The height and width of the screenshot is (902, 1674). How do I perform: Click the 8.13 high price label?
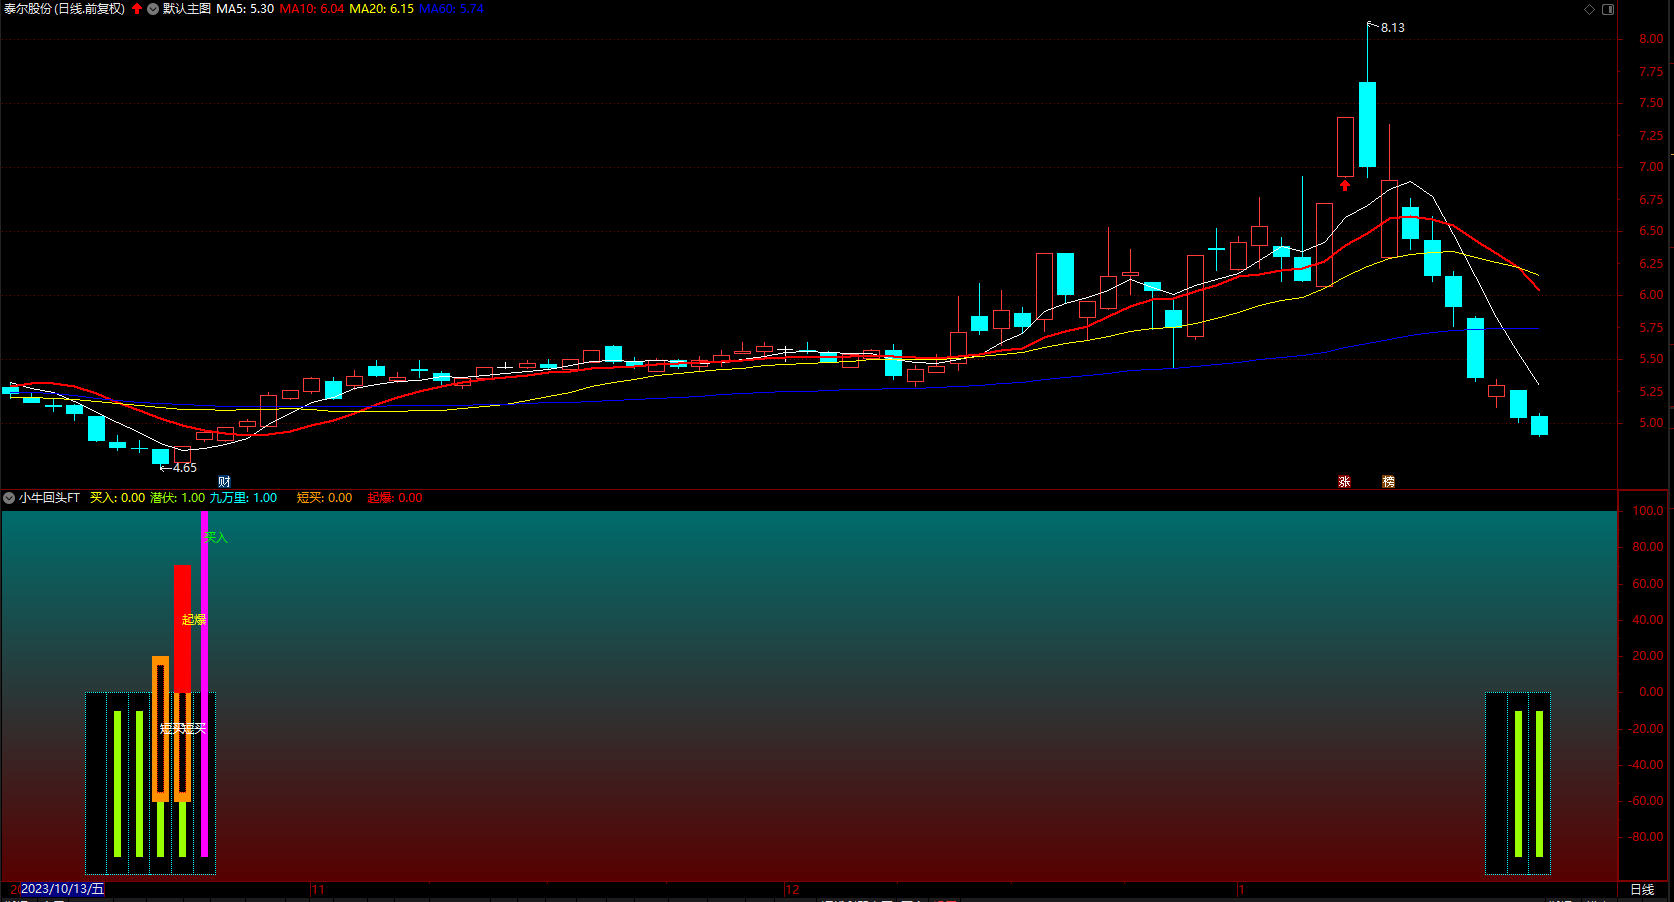point(1392,28)
